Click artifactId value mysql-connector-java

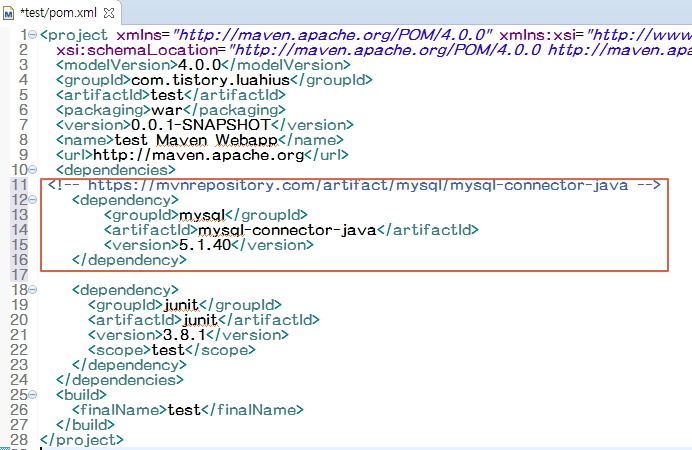287,230
